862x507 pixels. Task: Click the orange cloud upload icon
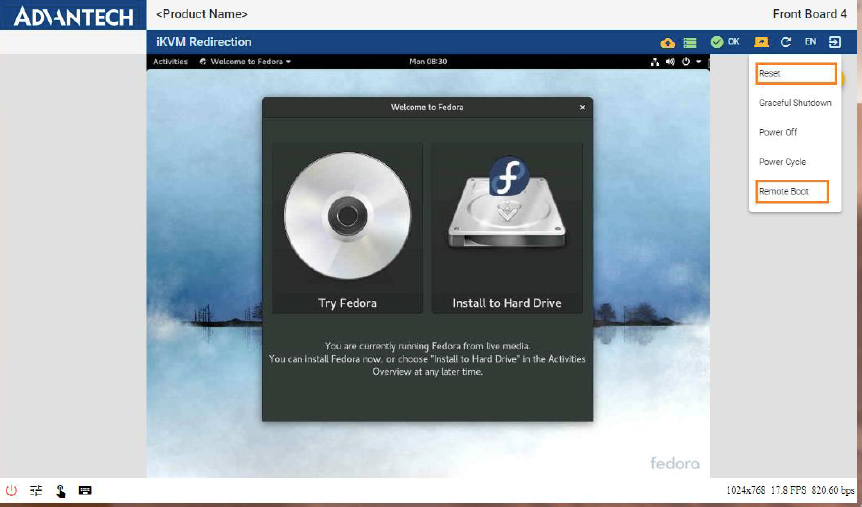coord(667,42)
